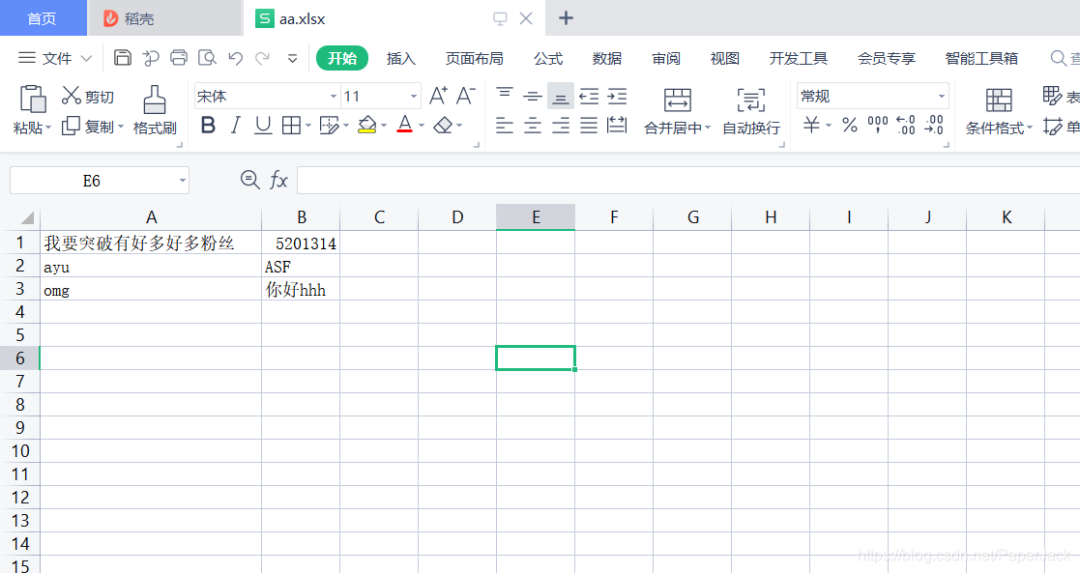The height and width of the screenshot is (573, 1080).
Task: Open the 审阅 (Review) ribbon tab
Action: click(666, 59)
